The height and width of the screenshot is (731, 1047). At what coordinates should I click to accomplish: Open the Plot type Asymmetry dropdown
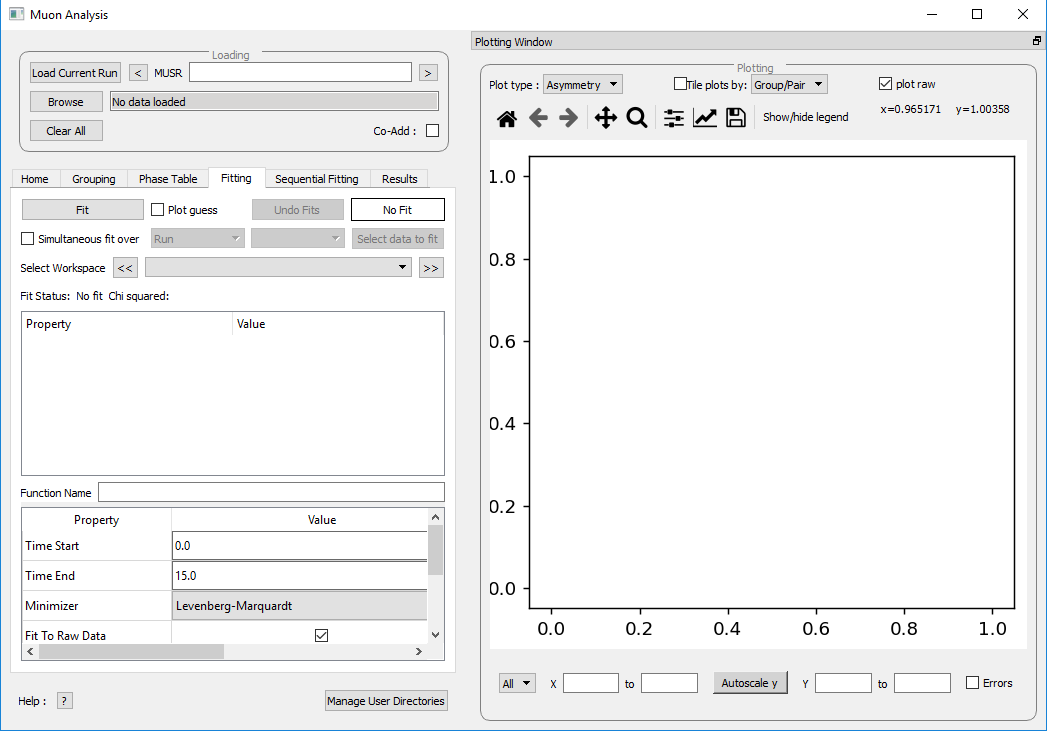point(583,85)
